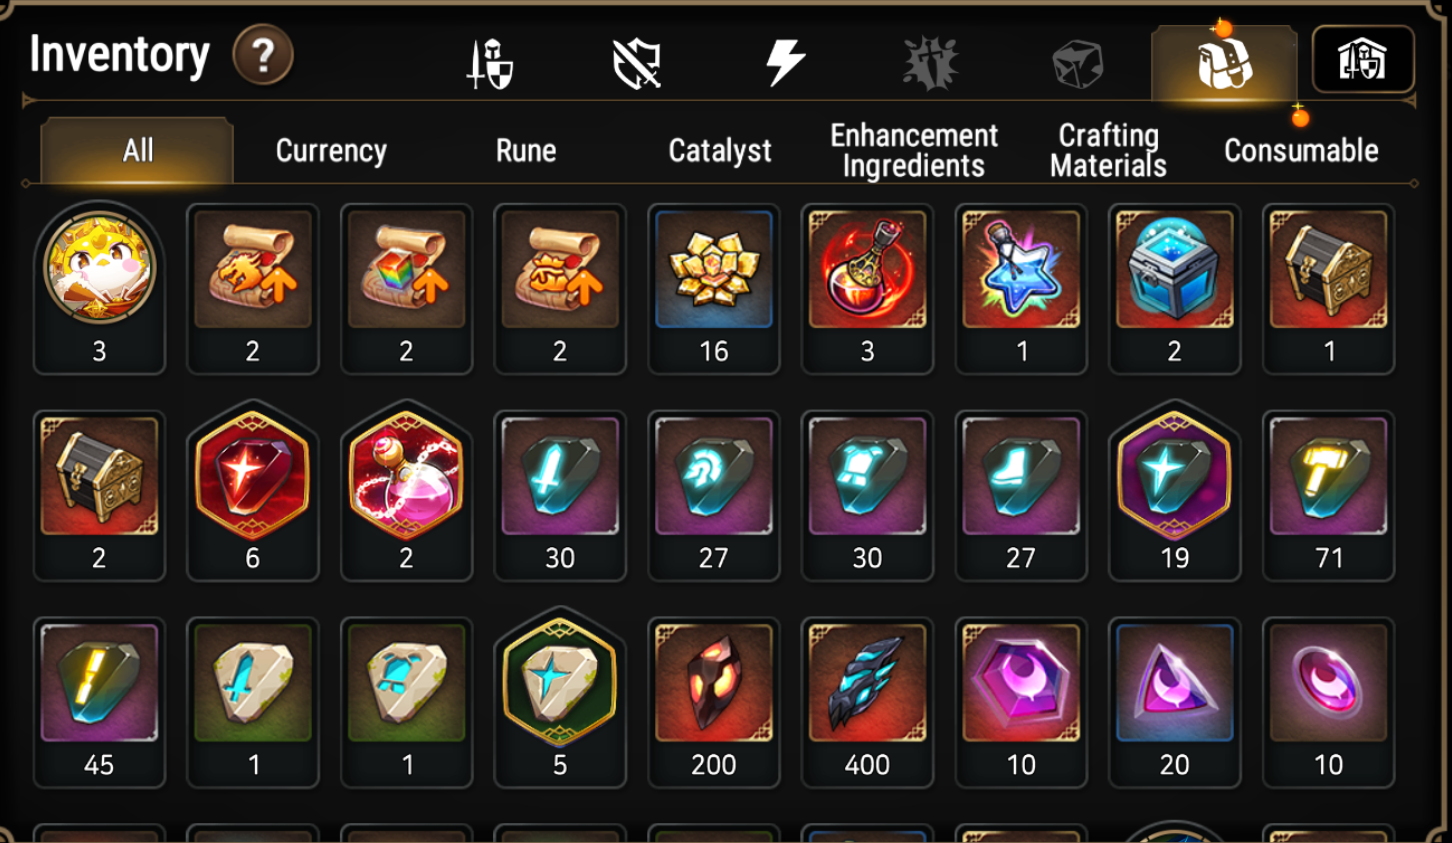Select the lightning bolt category icon
Screen dimensions: 1452x843
[785, 62]
